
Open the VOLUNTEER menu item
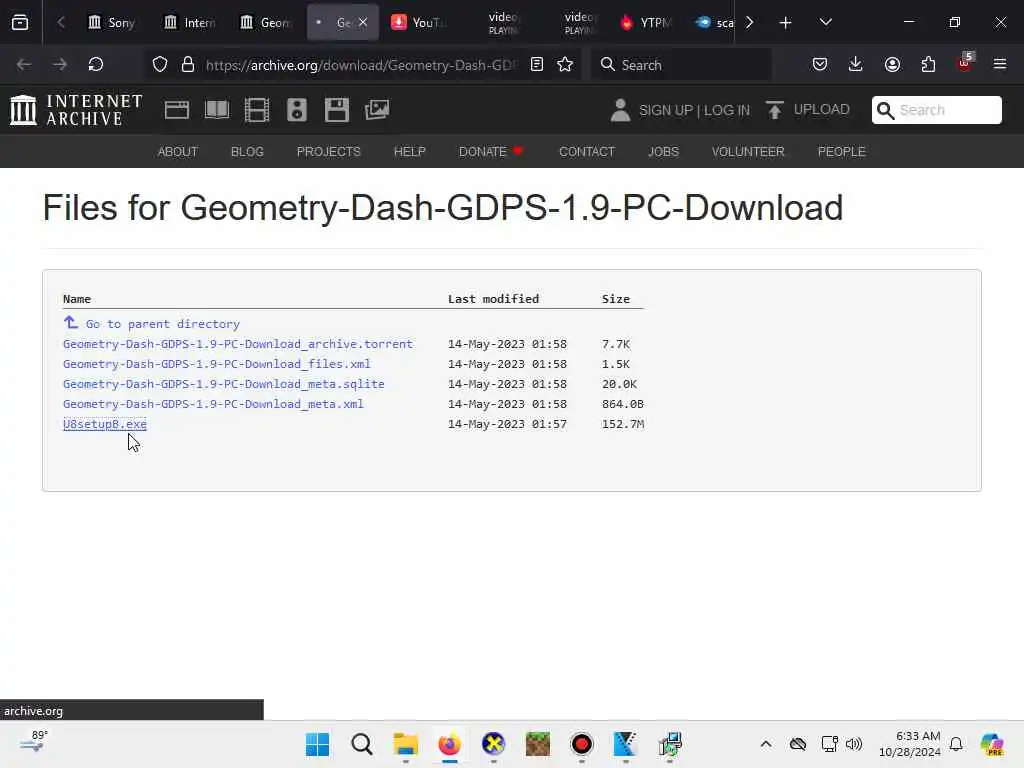coord(748,152)
